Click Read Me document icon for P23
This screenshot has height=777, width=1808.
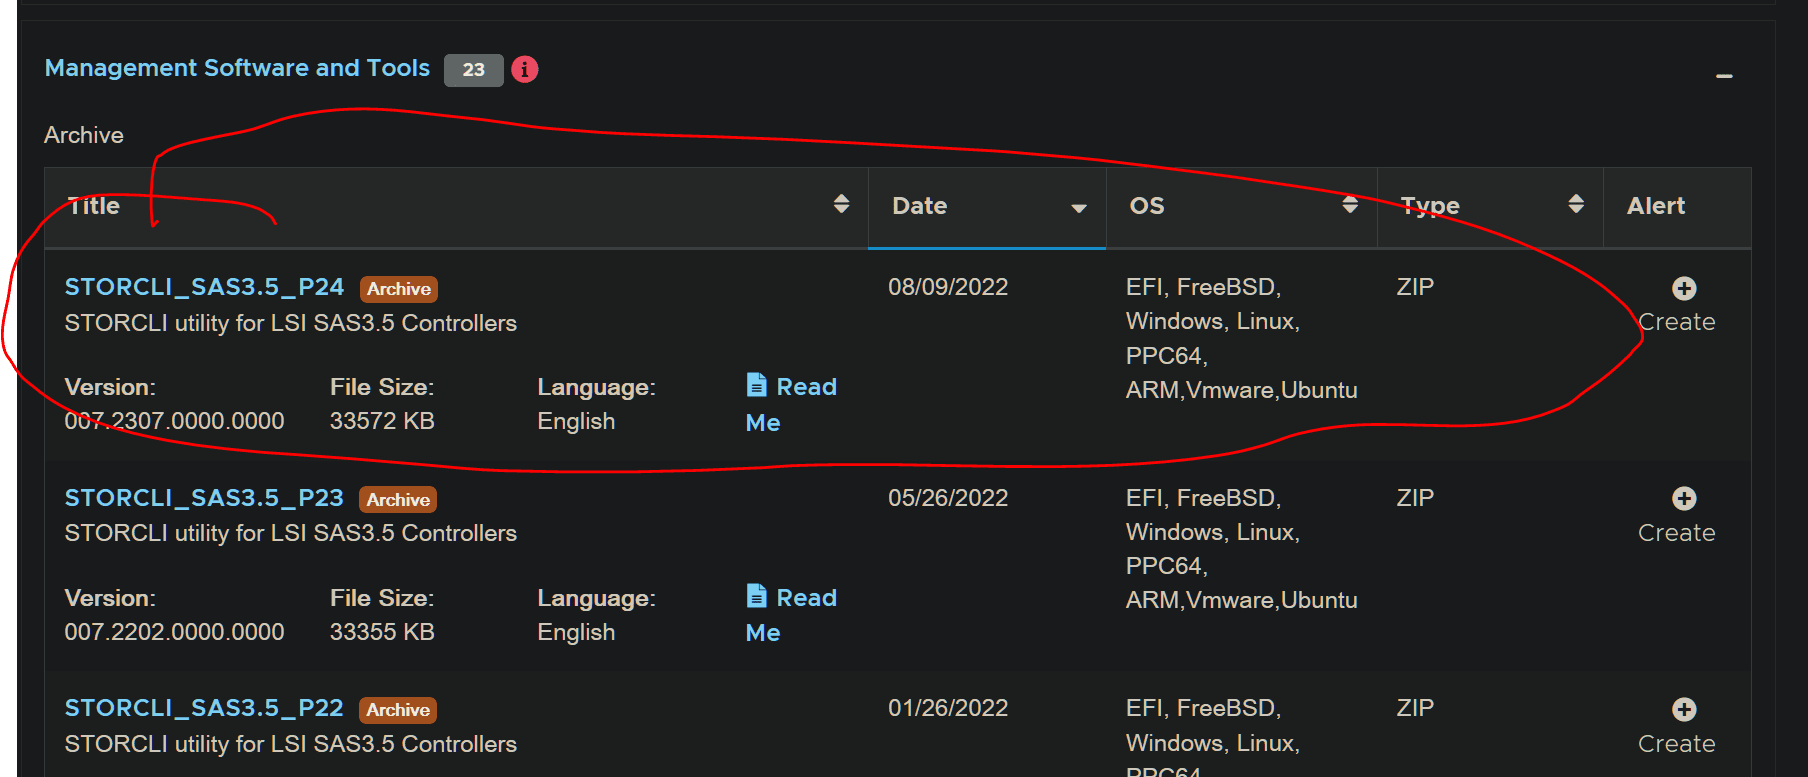757,596
